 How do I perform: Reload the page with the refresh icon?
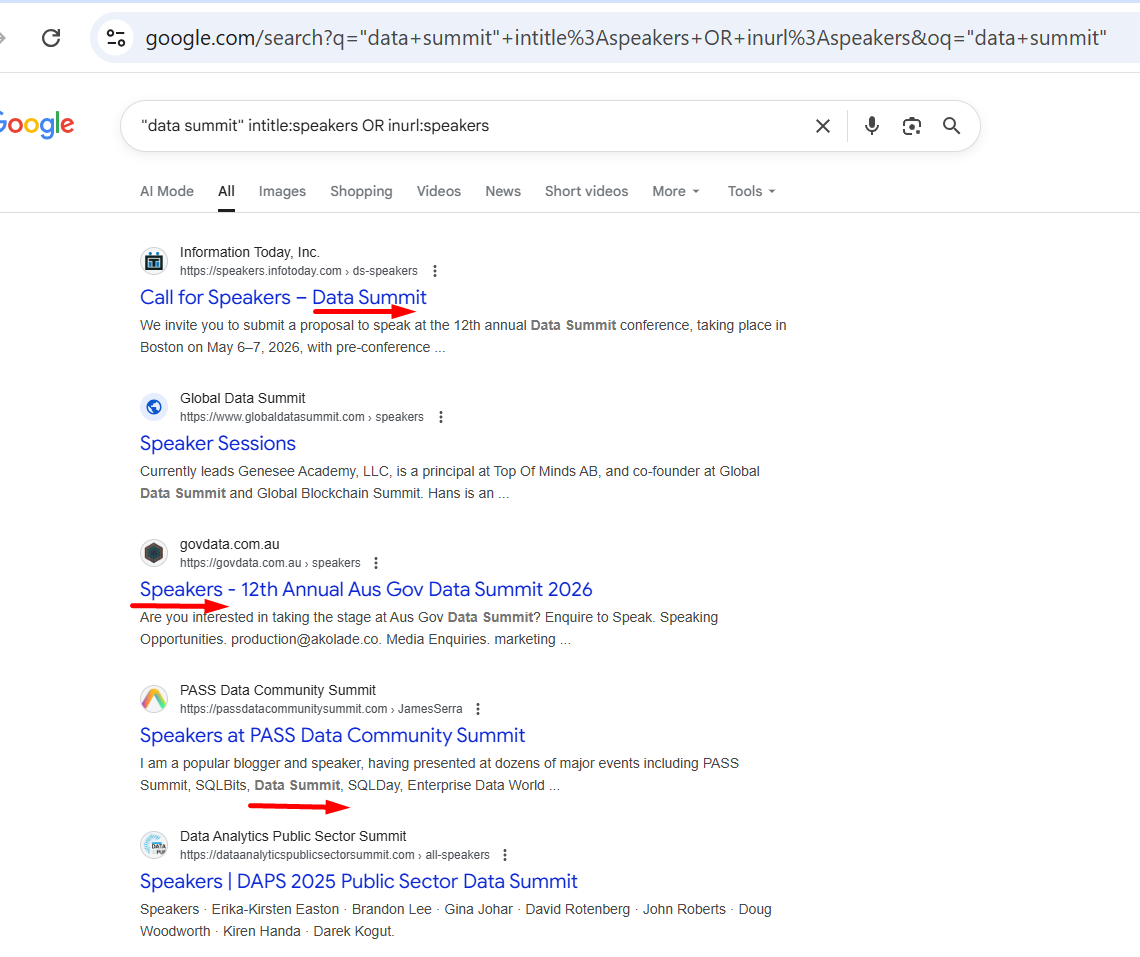click(51, 38)
